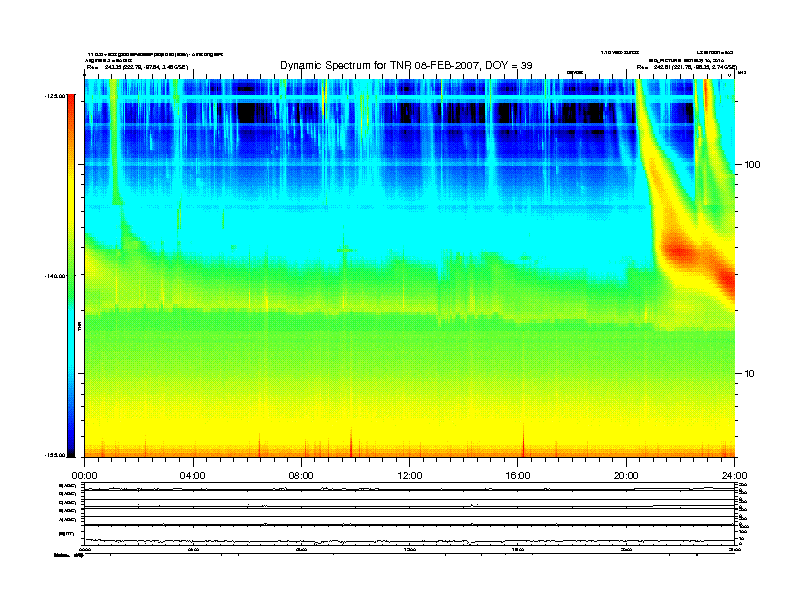Click the 'TNR' label beside the color bar

click(79, 326)
